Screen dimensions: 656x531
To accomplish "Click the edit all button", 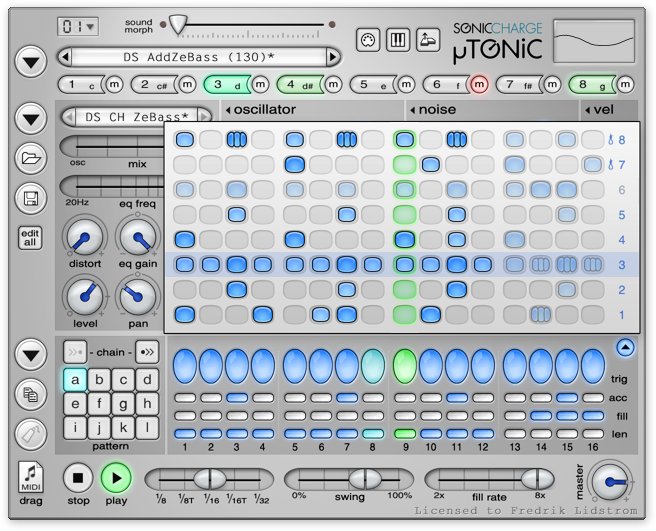I will click(x=30, y=238).
